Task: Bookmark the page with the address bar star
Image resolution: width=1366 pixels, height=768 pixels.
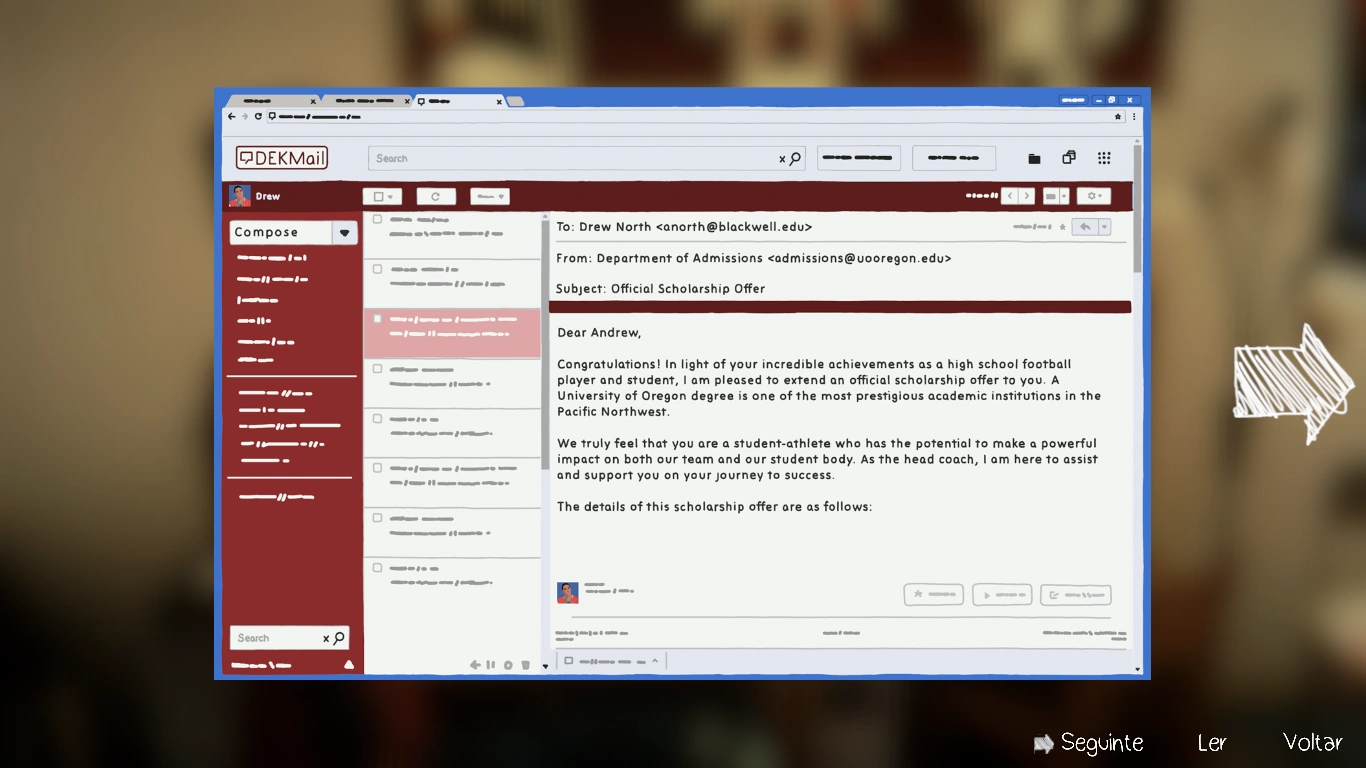Action: (1119, 116)
